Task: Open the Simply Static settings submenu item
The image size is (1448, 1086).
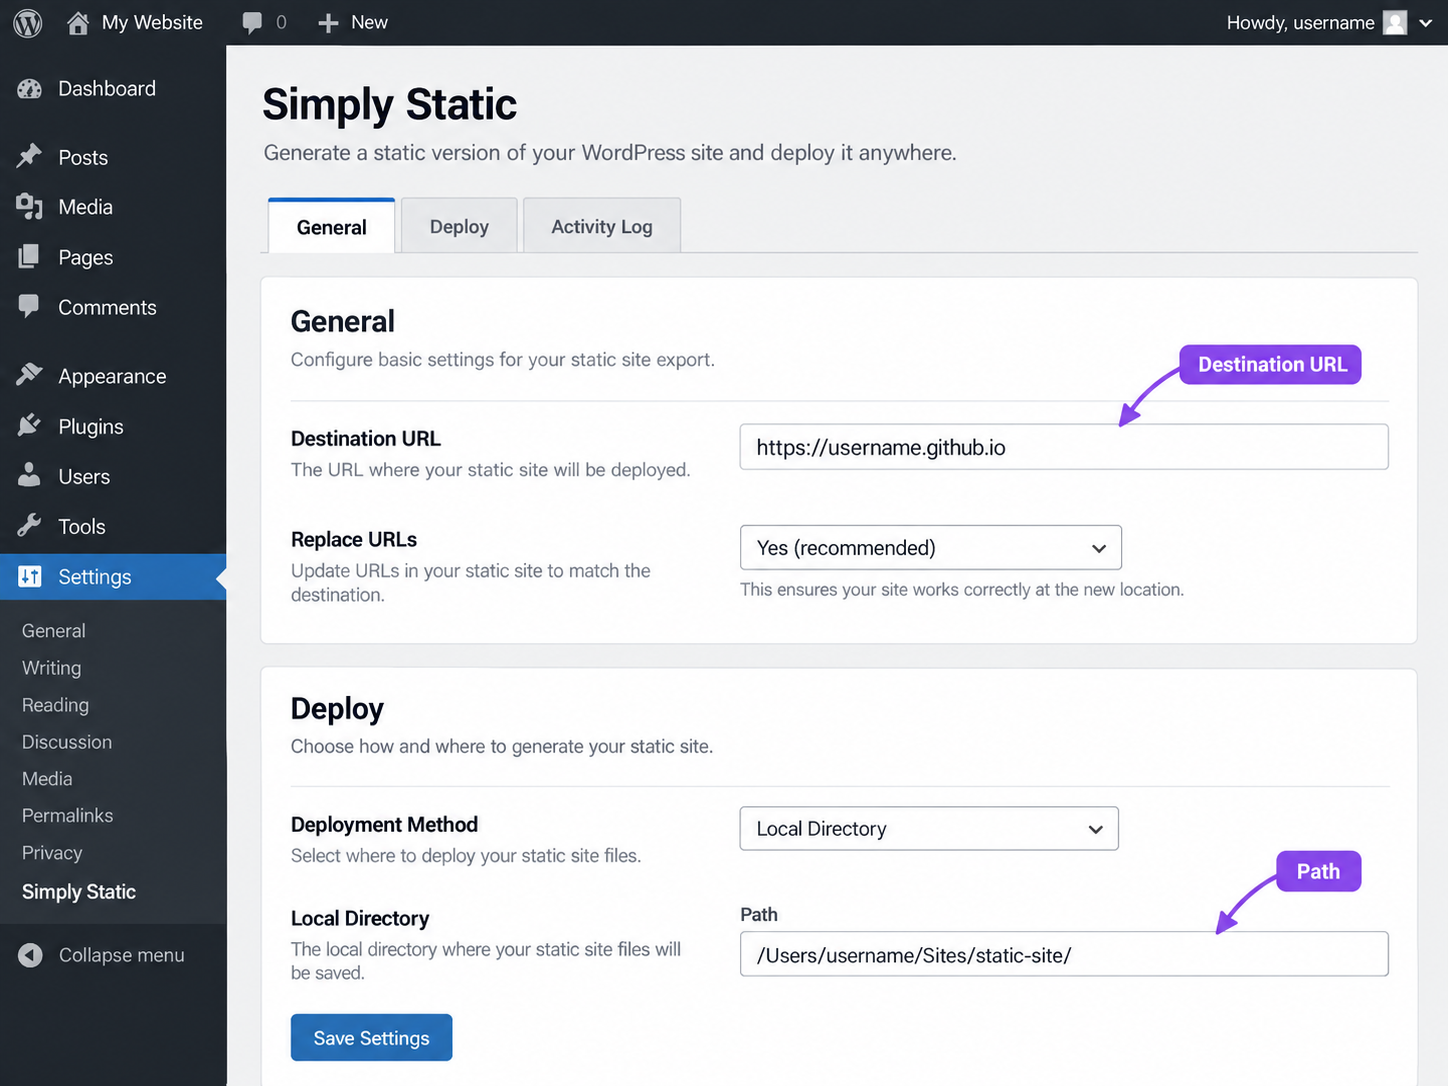Action: click(79, 891)
